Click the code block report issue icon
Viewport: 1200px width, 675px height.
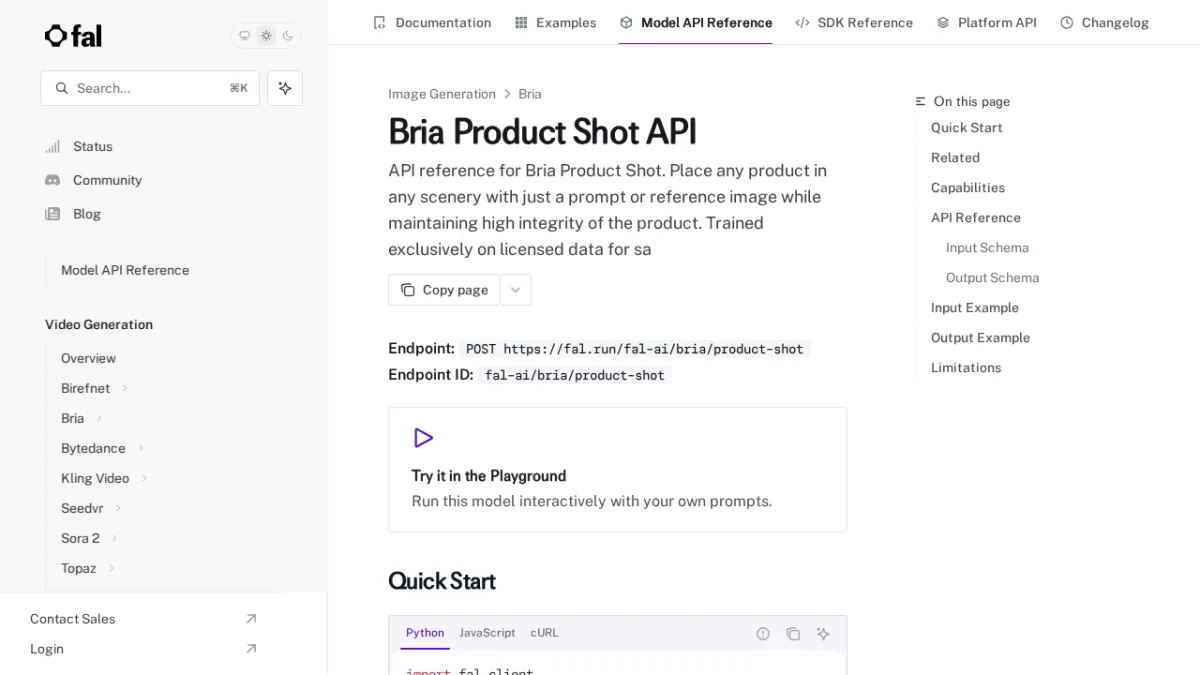(763, 633)
